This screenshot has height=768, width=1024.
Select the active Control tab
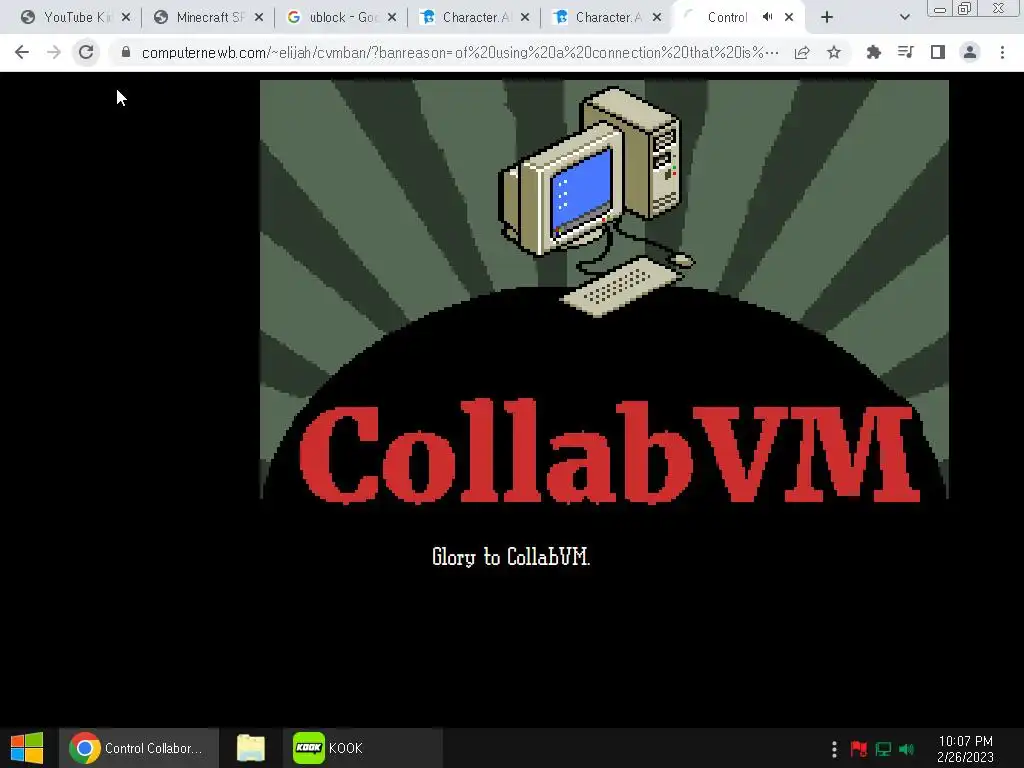pyautogui.click(x=727, y=17)
